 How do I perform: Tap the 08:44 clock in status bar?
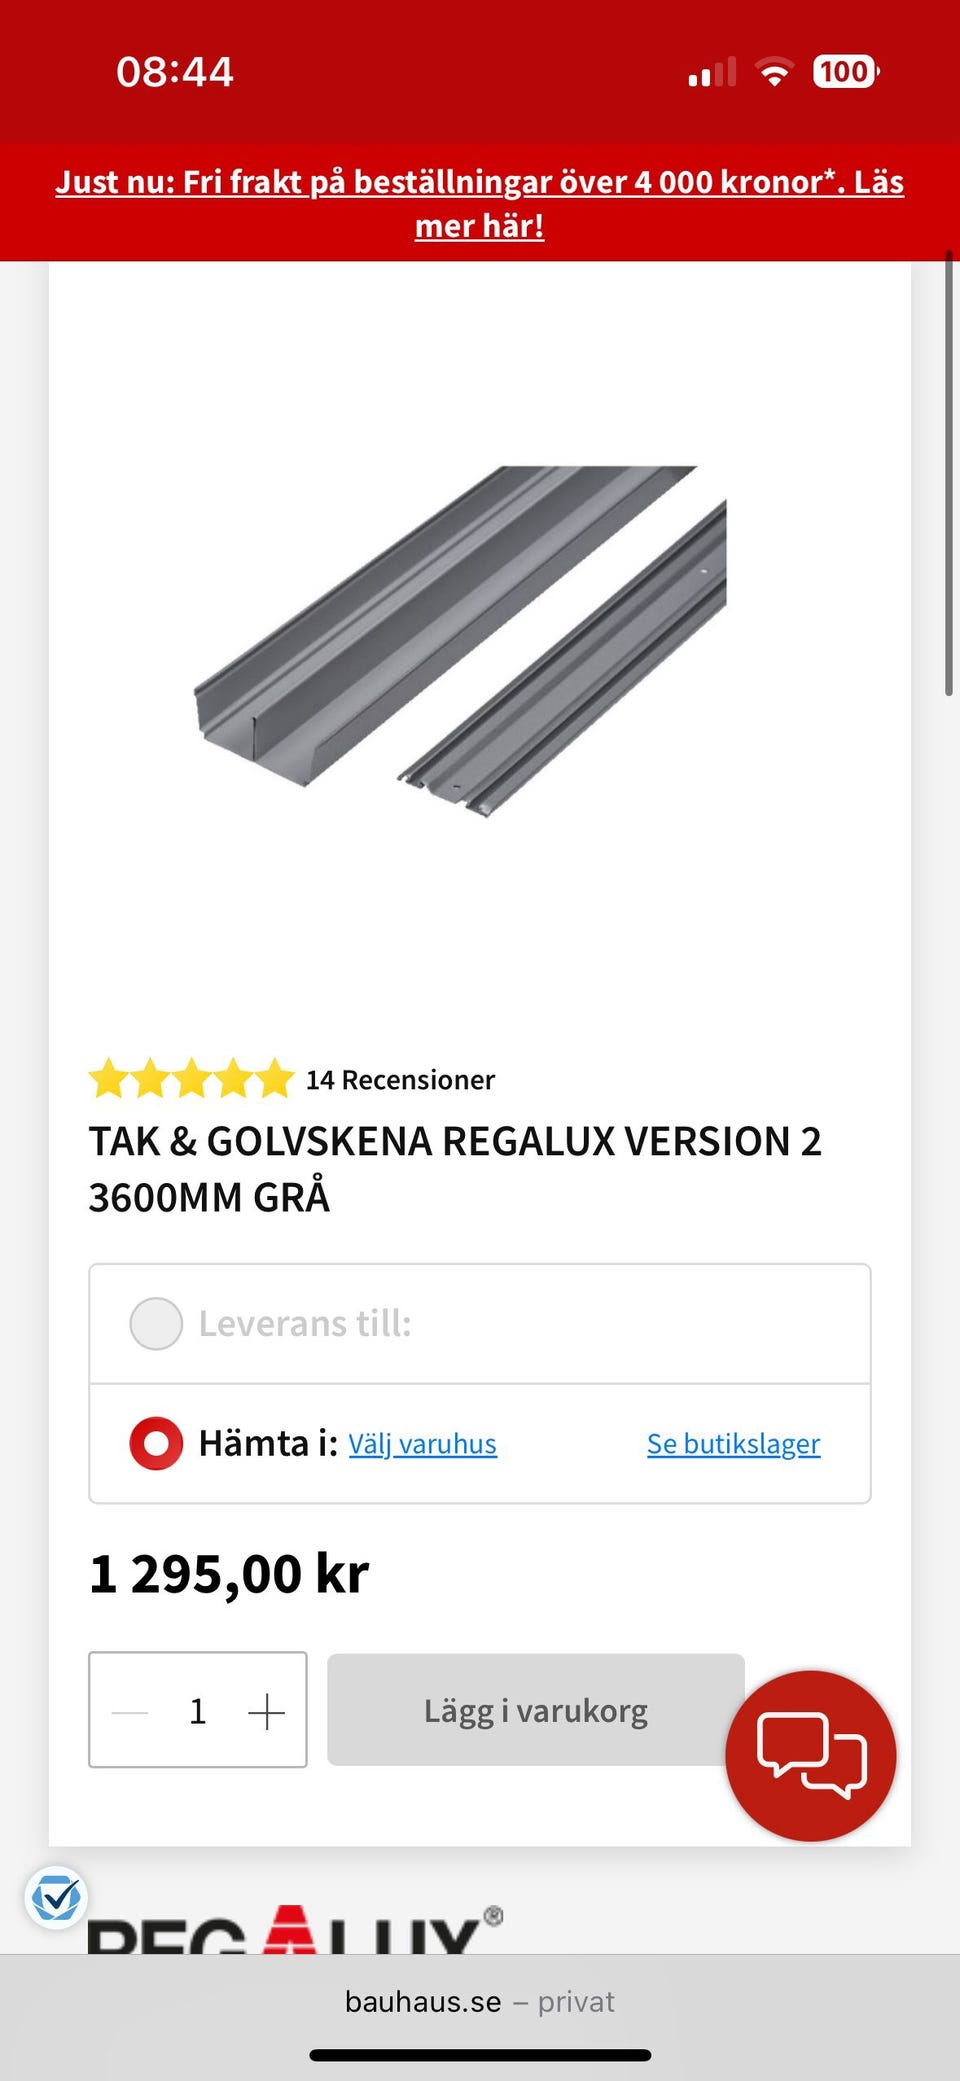175,72
